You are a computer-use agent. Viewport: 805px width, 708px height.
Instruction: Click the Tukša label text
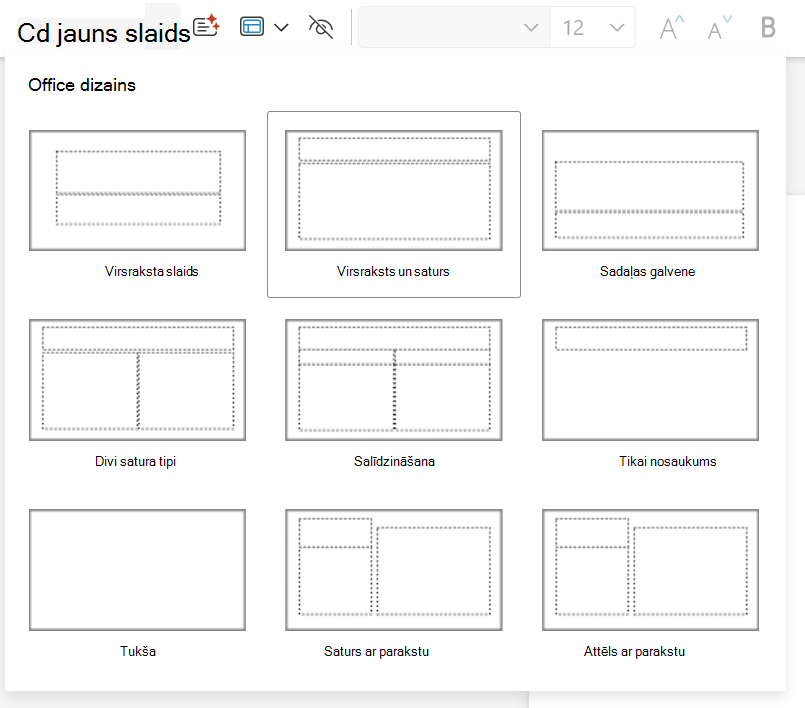[x=138, y=651]
